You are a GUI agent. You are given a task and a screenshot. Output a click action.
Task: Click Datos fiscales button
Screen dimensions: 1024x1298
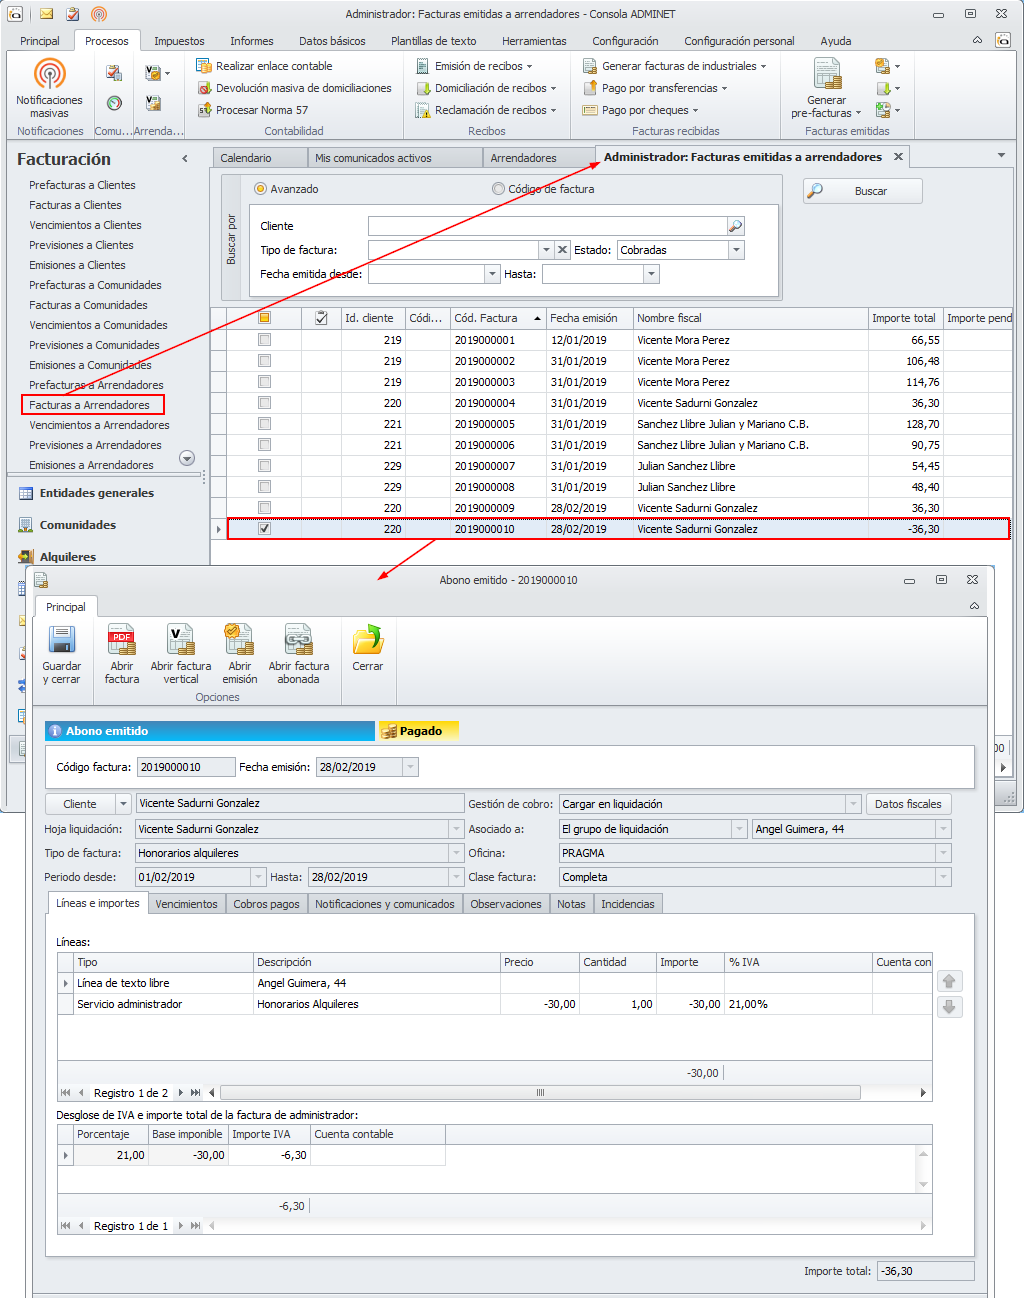pyautogui.click(x=908, y=804)
